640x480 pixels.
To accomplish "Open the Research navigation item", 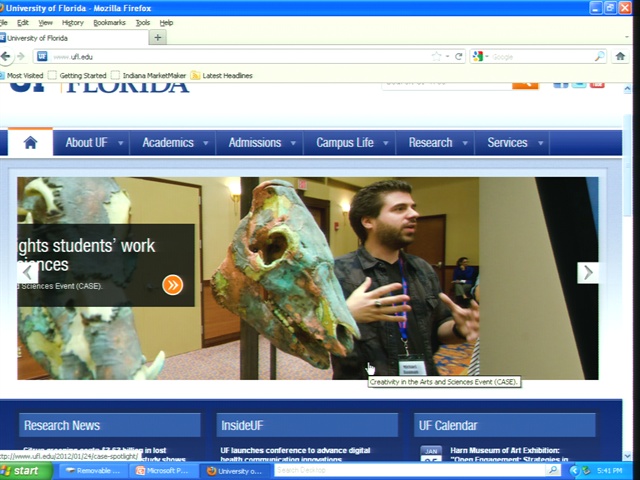I will pos(430,142).
